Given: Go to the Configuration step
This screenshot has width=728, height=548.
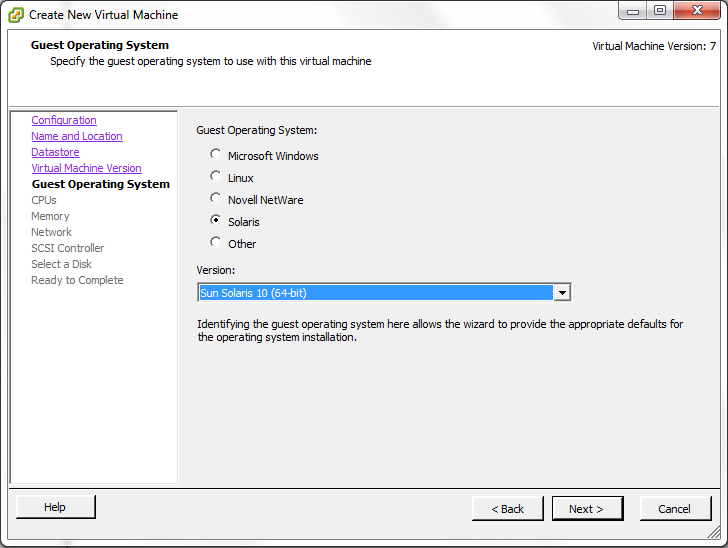Looking at the screenshot, I should click(64, 120).
